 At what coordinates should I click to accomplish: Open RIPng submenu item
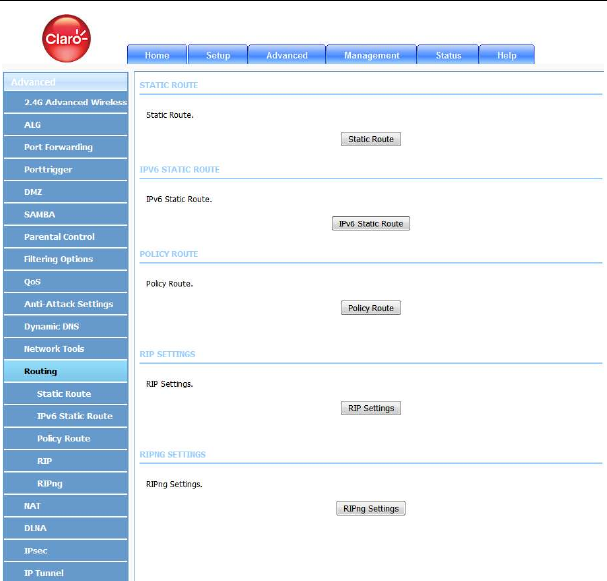[65, 484]
